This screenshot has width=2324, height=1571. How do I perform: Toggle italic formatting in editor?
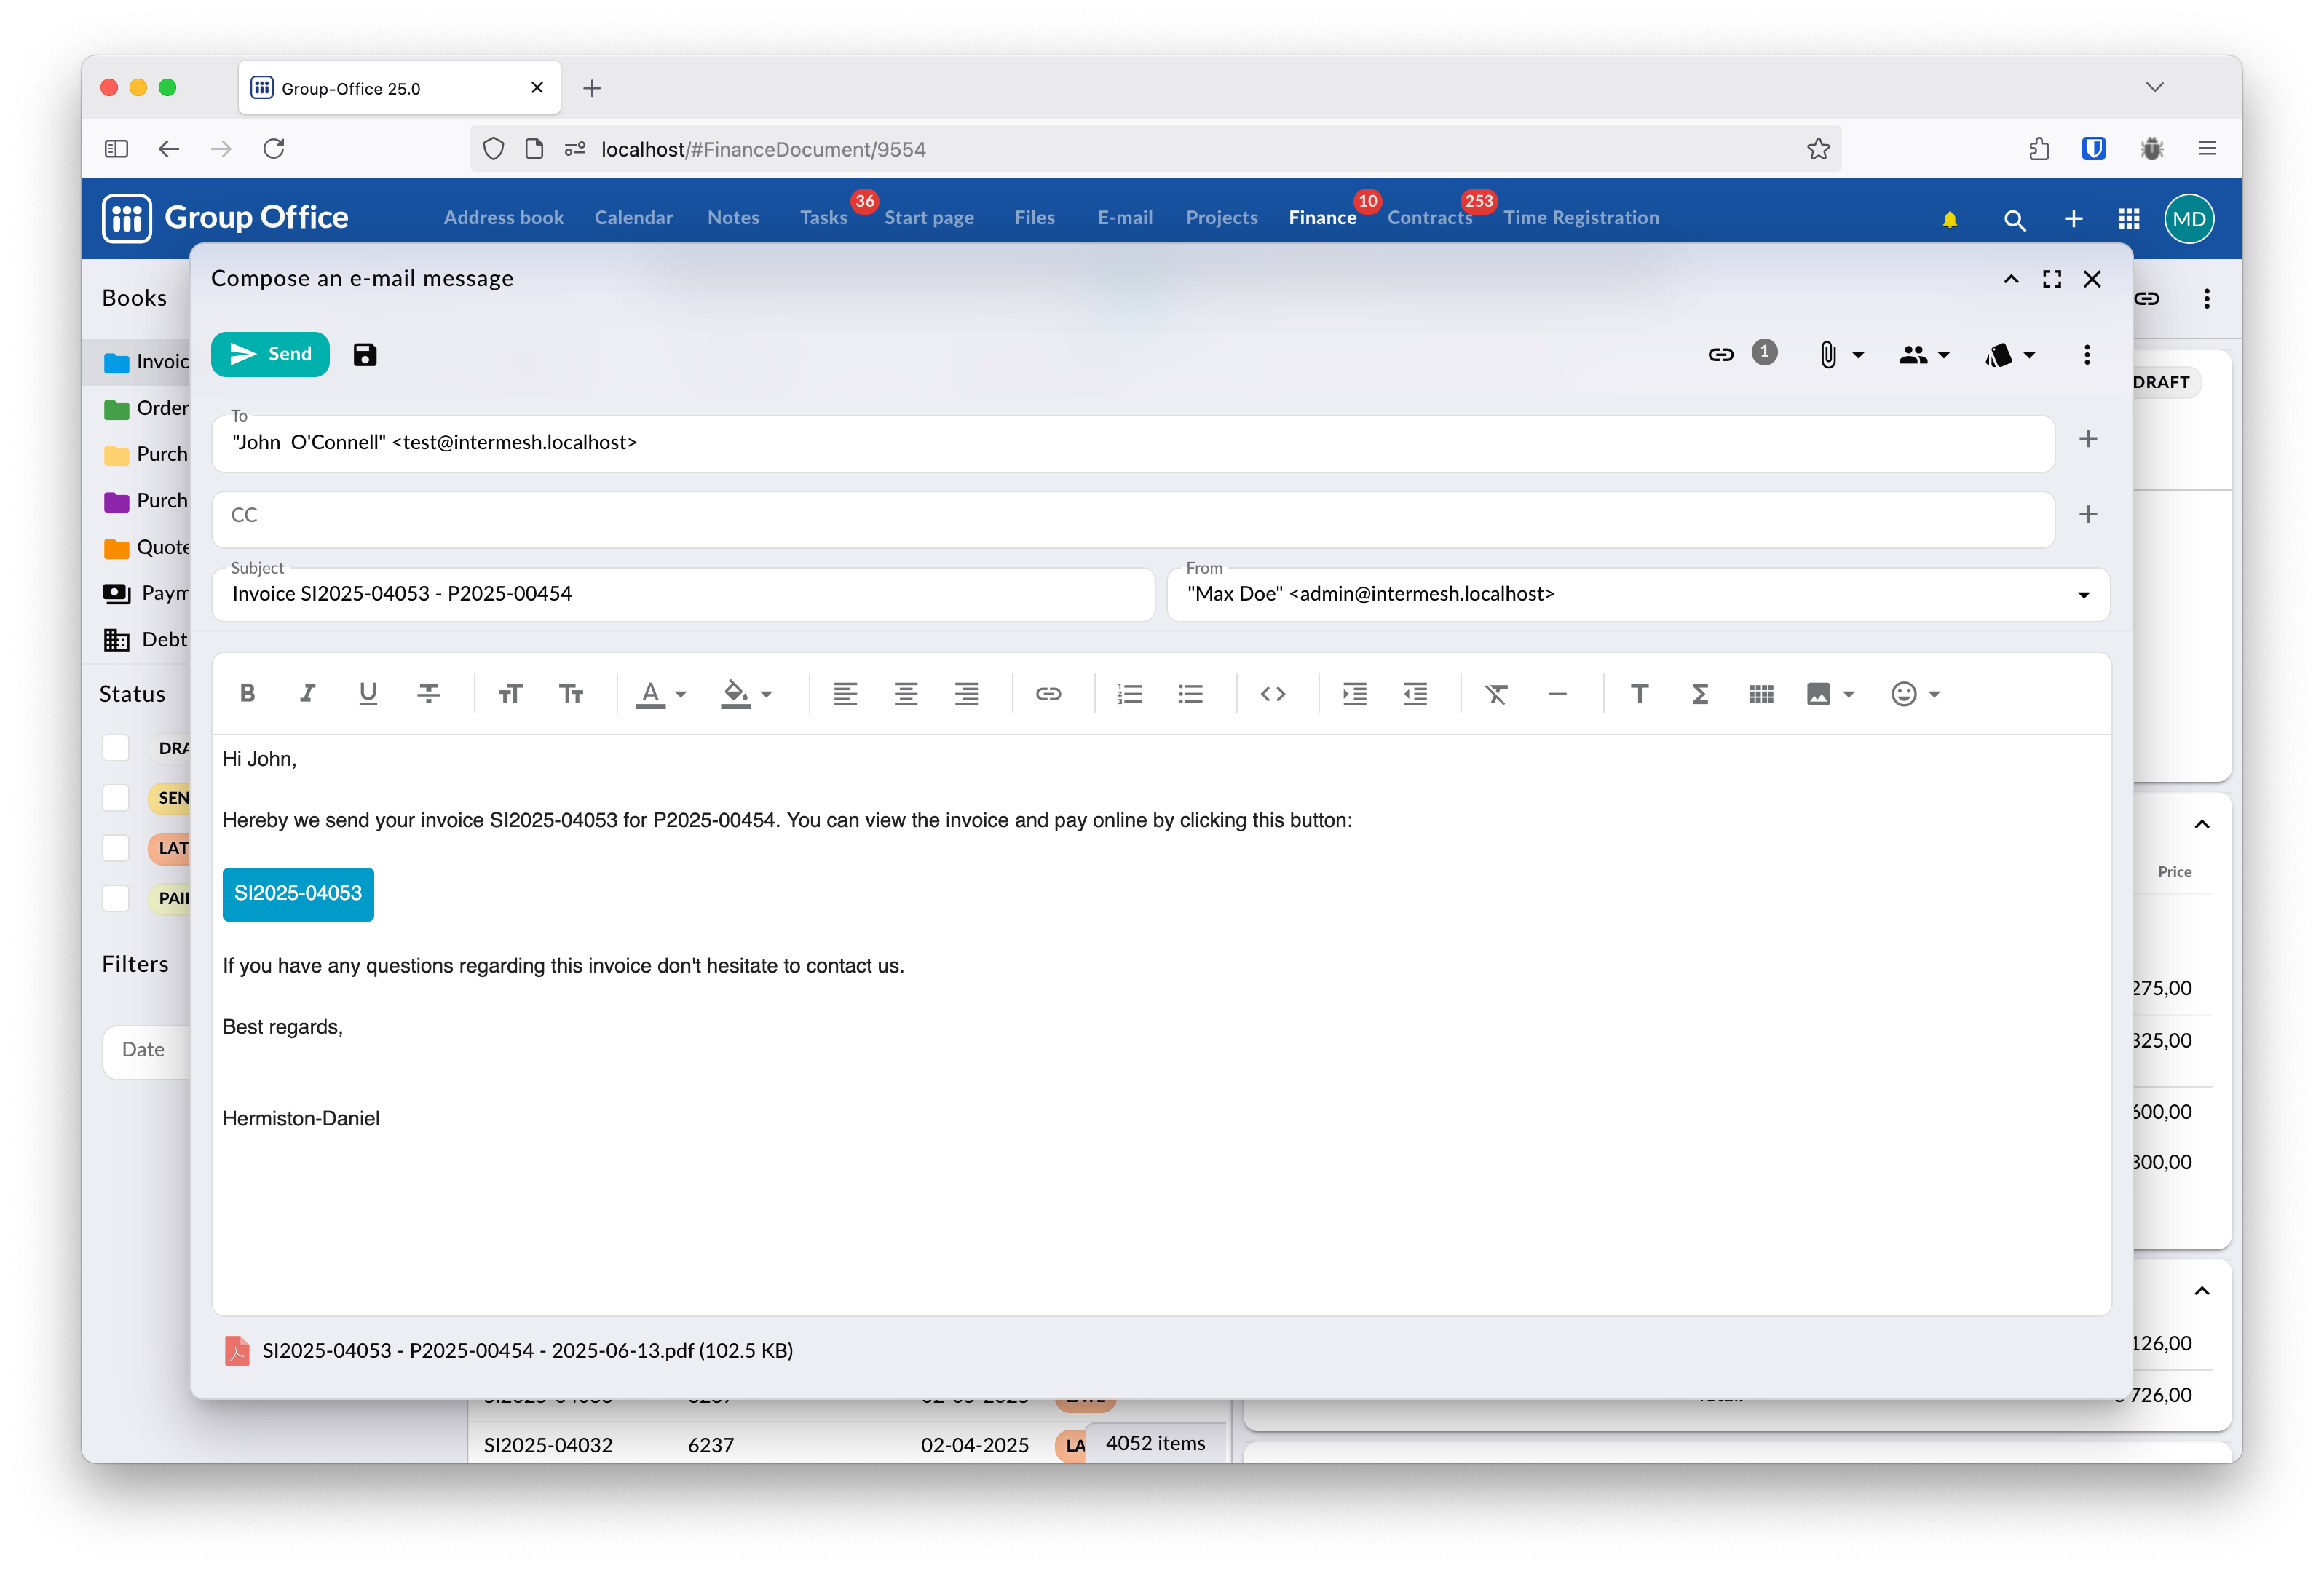[308, 693]
